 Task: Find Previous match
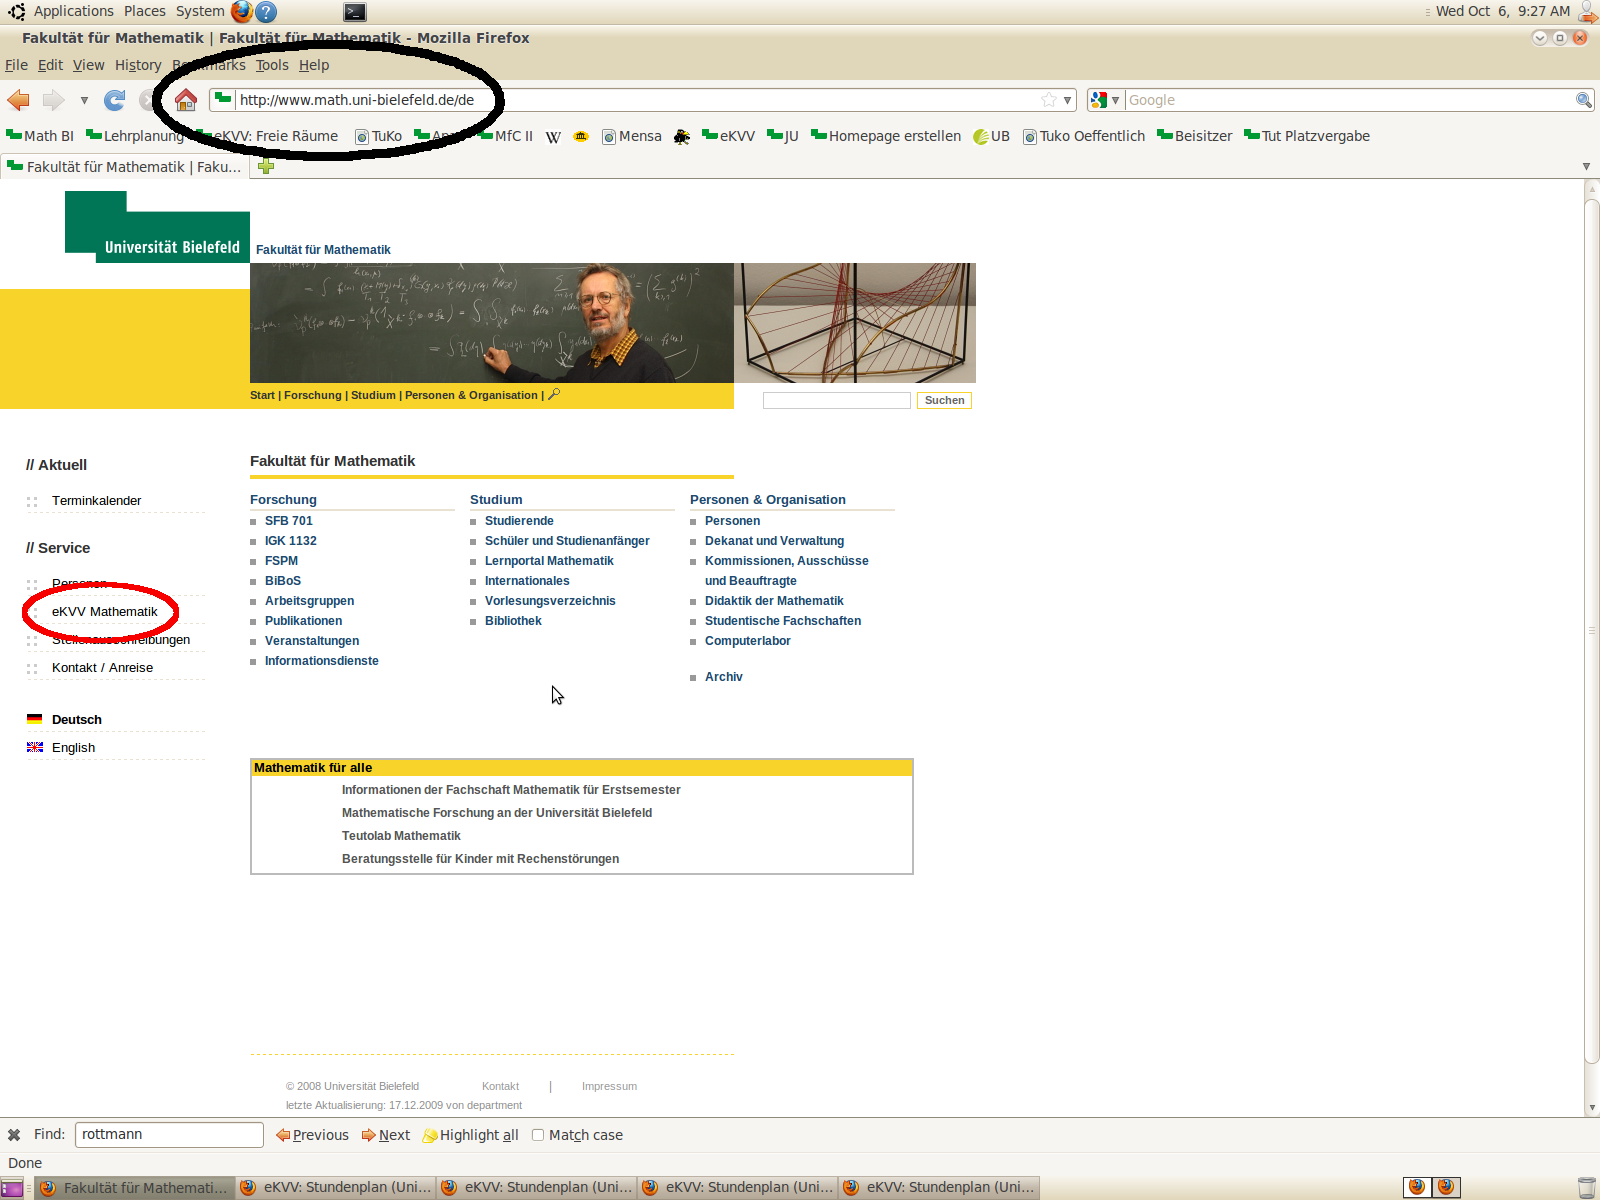(313, 1135)
